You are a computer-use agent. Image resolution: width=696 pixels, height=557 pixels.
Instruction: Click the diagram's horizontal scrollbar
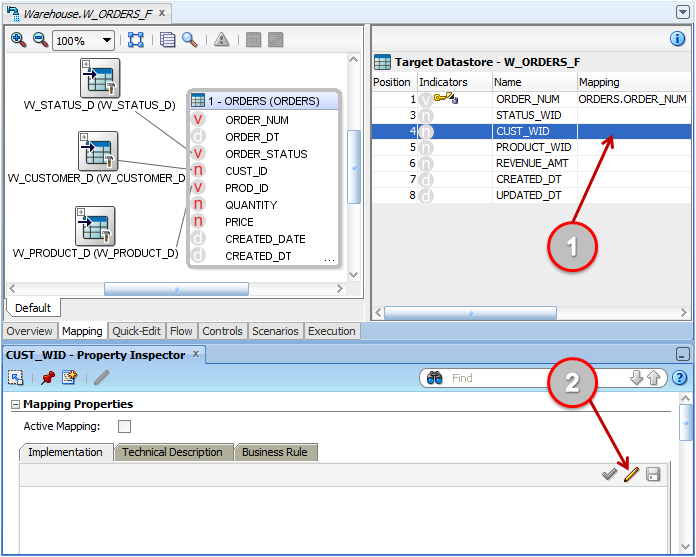click(x=176, y=289)
